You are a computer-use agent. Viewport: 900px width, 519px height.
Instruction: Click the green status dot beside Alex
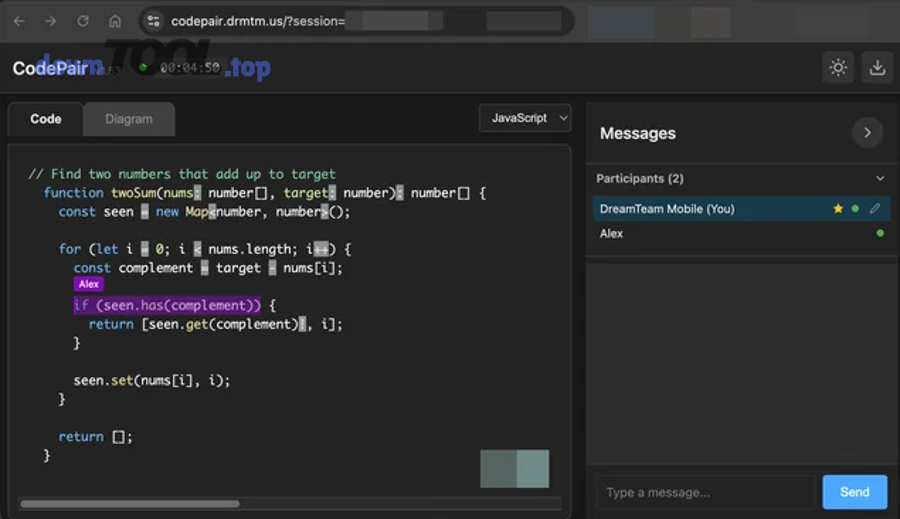point(880,233)
